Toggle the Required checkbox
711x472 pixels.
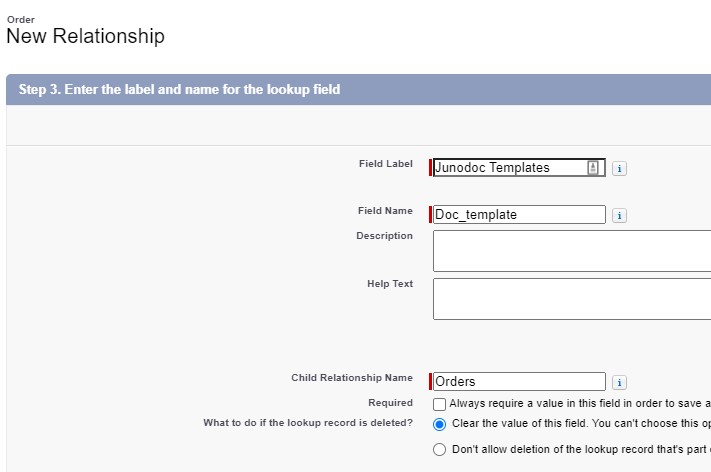439,404
